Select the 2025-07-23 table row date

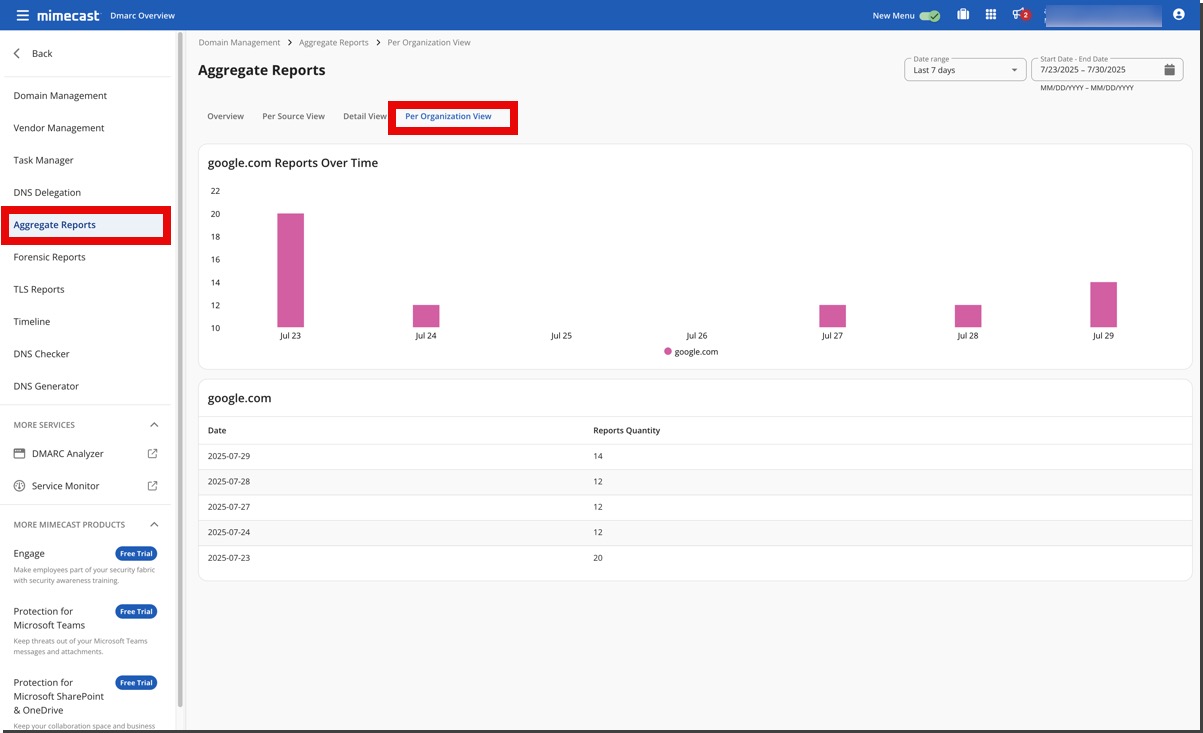pyautogui.click(x=229, y=558)
